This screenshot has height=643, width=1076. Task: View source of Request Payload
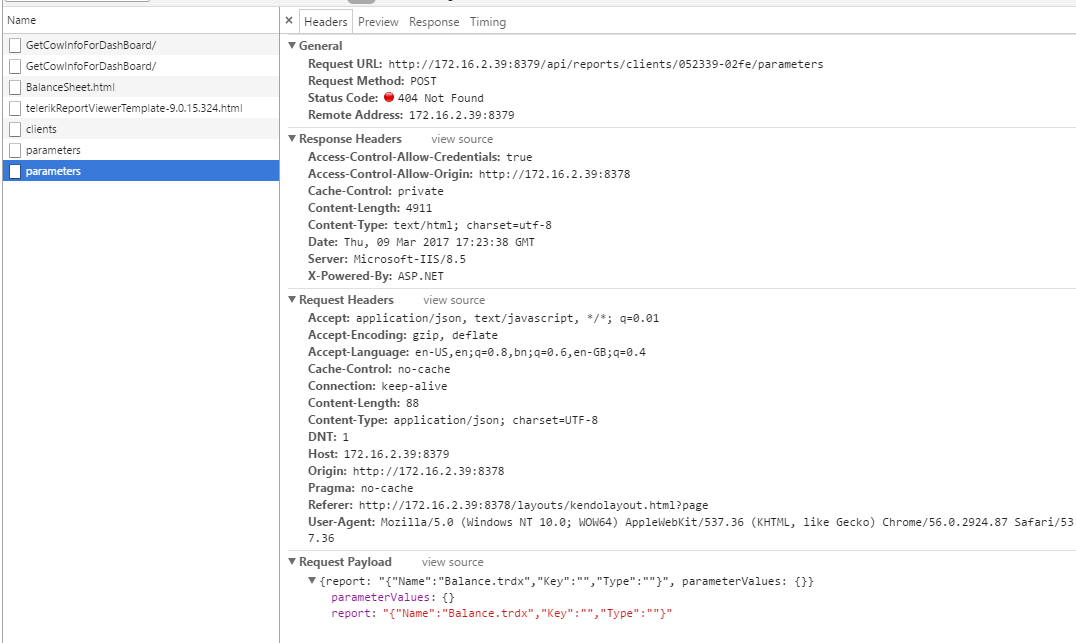coord(452,562)
